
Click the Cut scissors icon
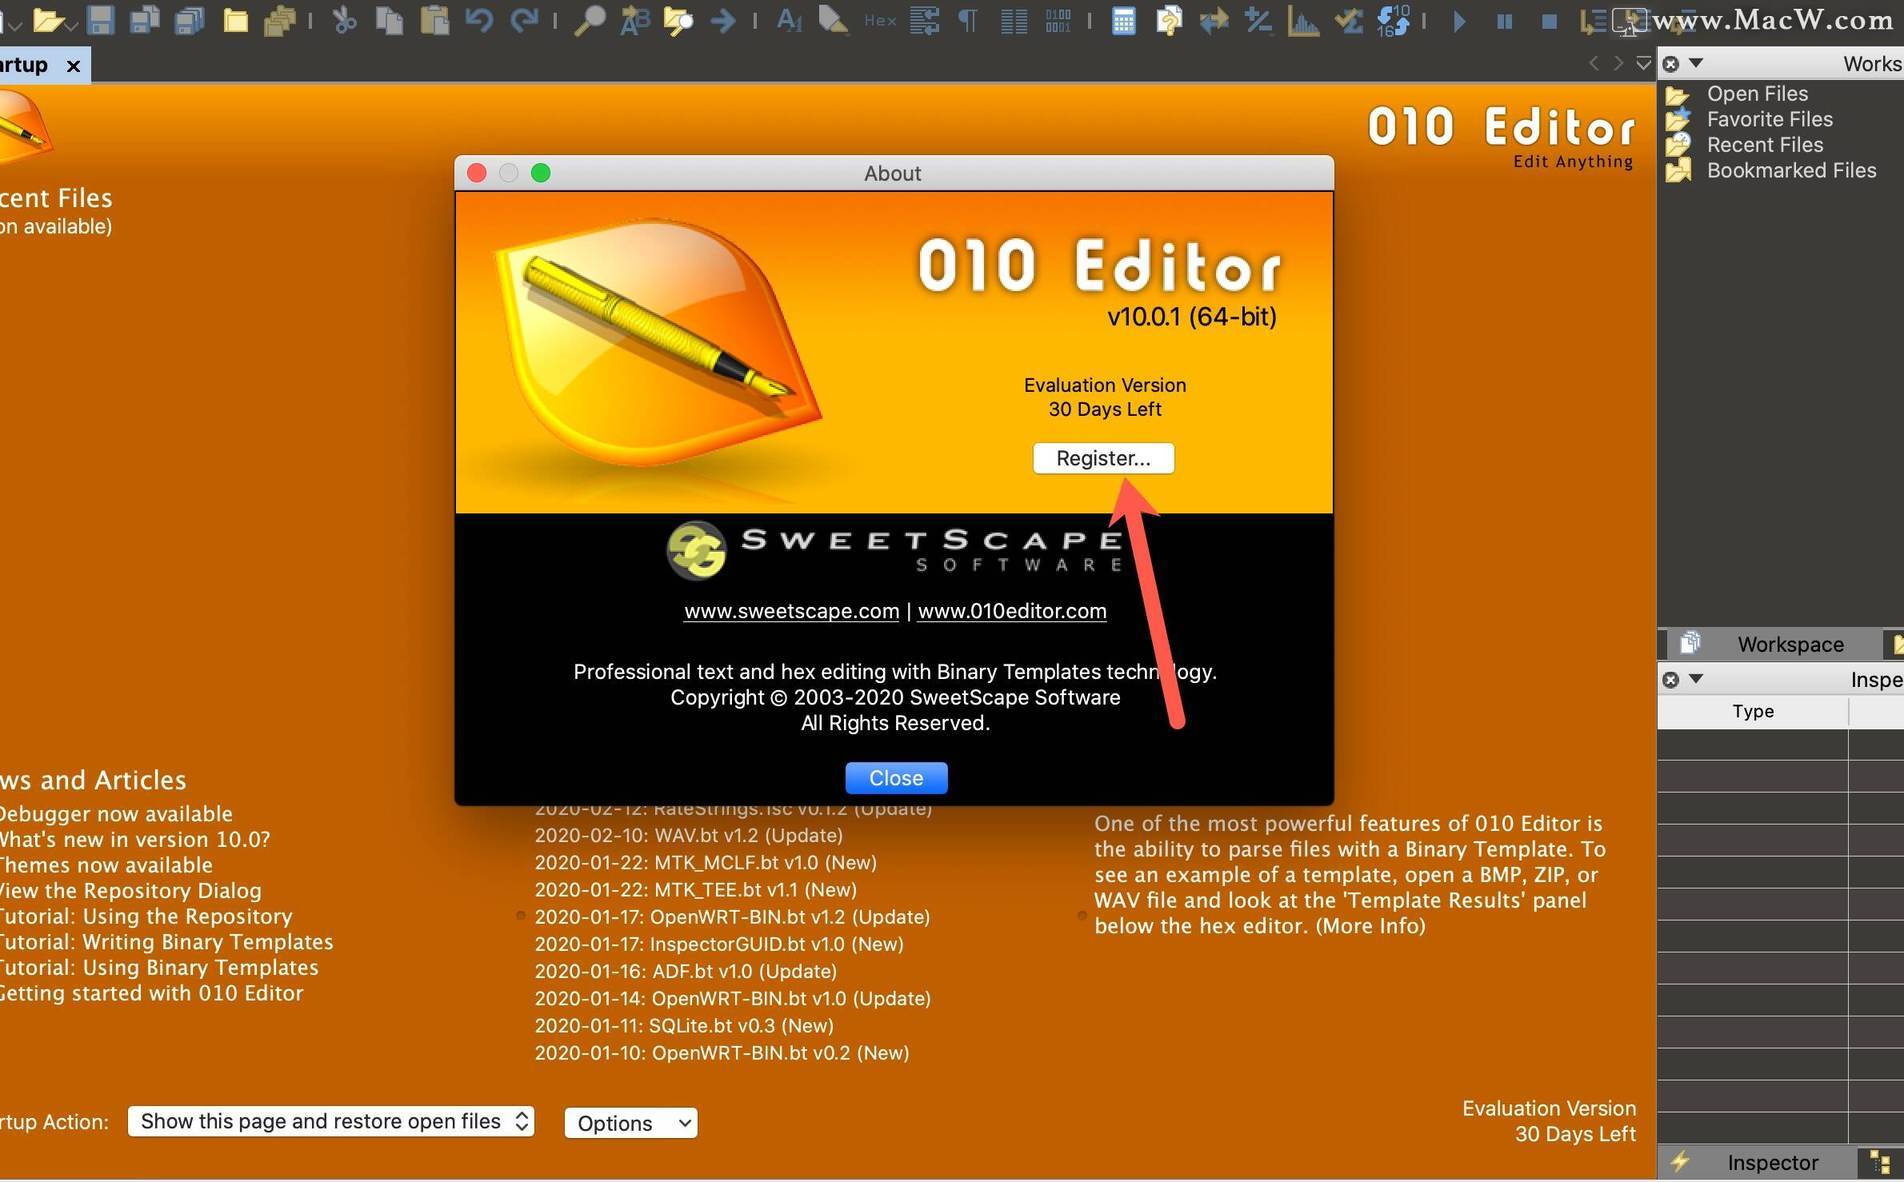[345, 20]
